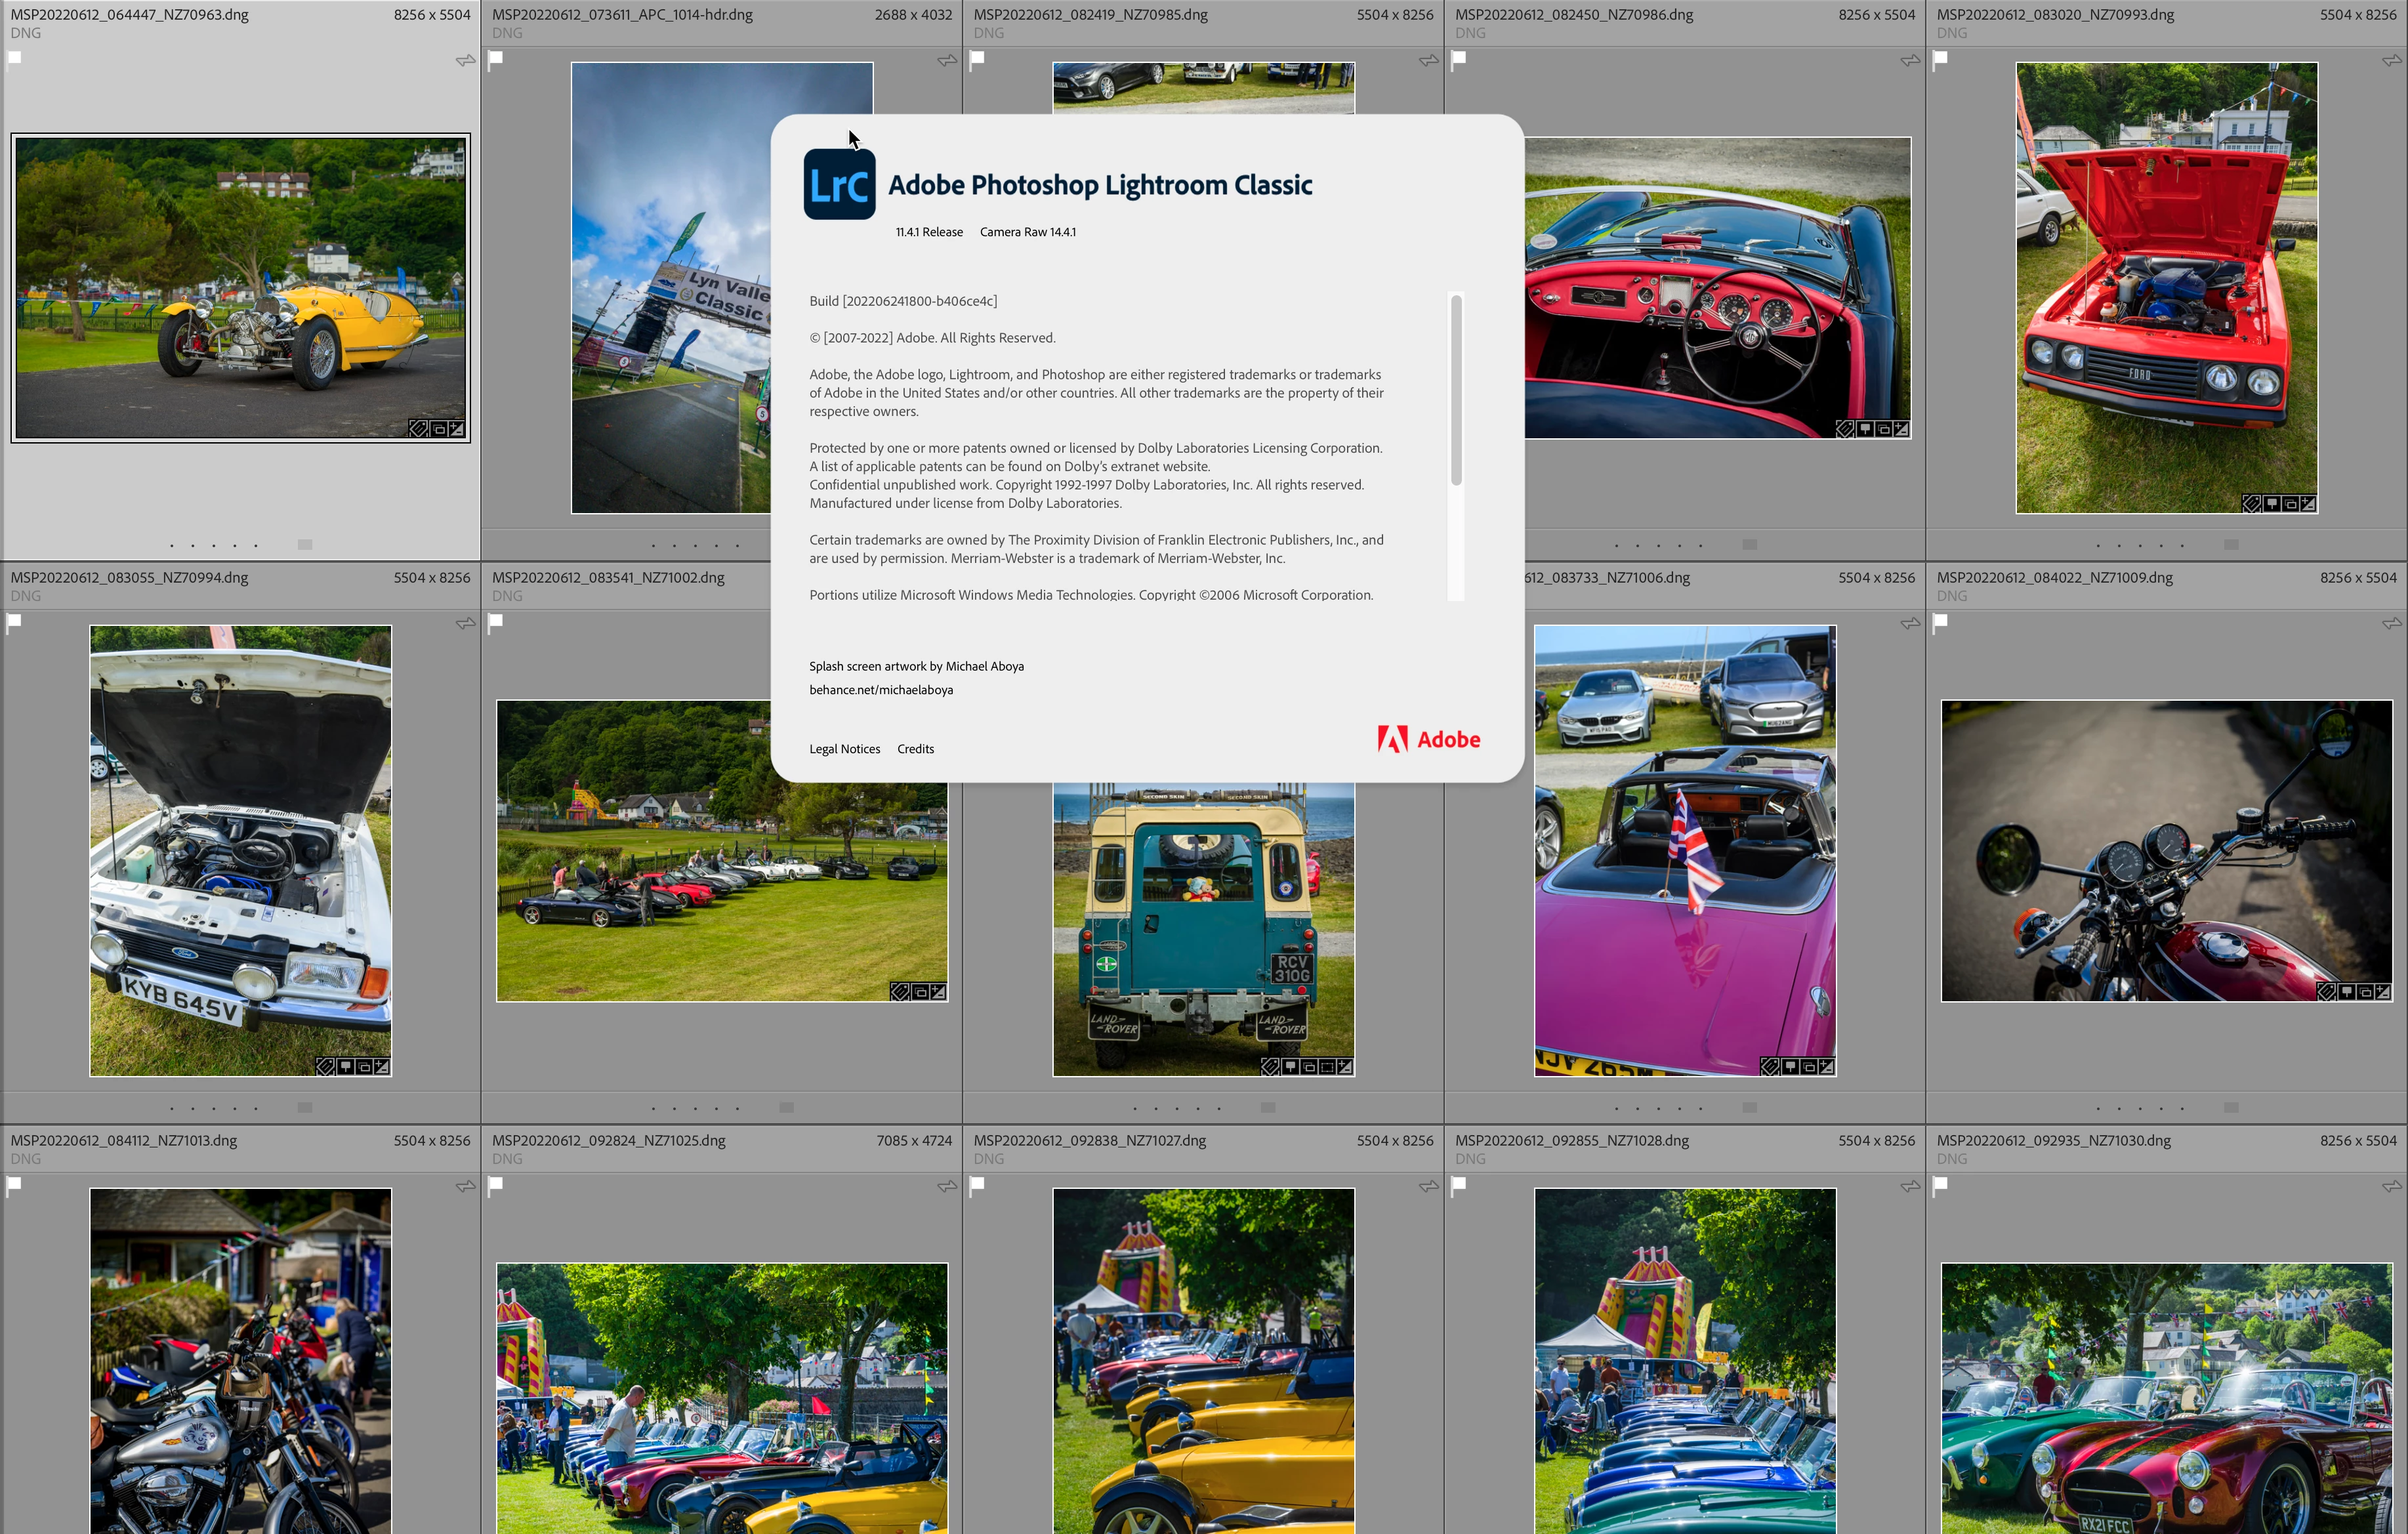Viewport: 2408px width, 1534px height.
Task: Click the LrC application logo in About dialog
Action: click(839, 184)
